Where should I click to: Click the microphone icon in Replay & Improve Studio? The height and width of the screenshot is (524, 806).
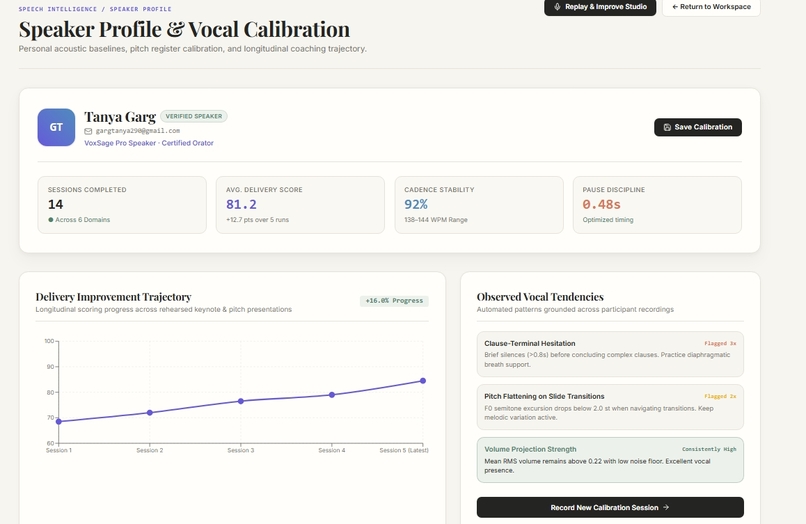(557, 7)
